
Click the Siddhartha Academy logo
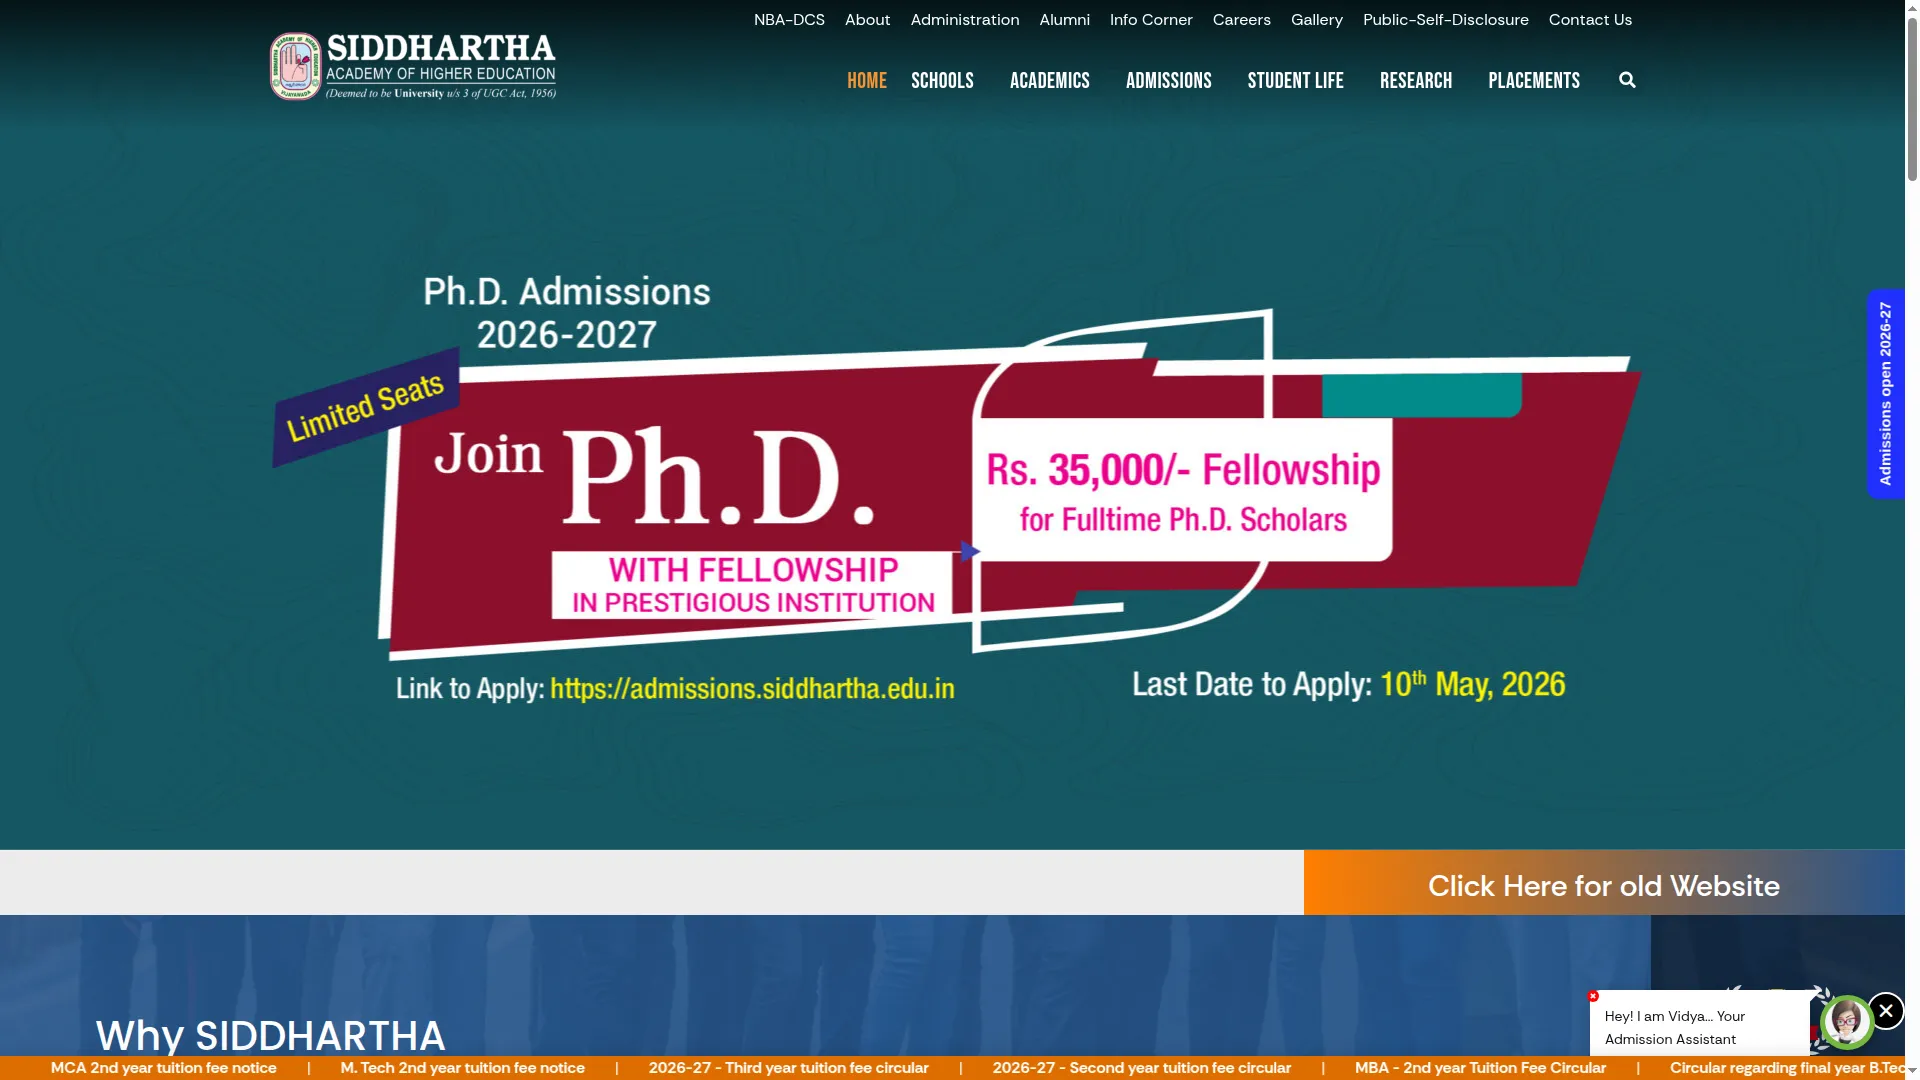click(x=412, y=66)
